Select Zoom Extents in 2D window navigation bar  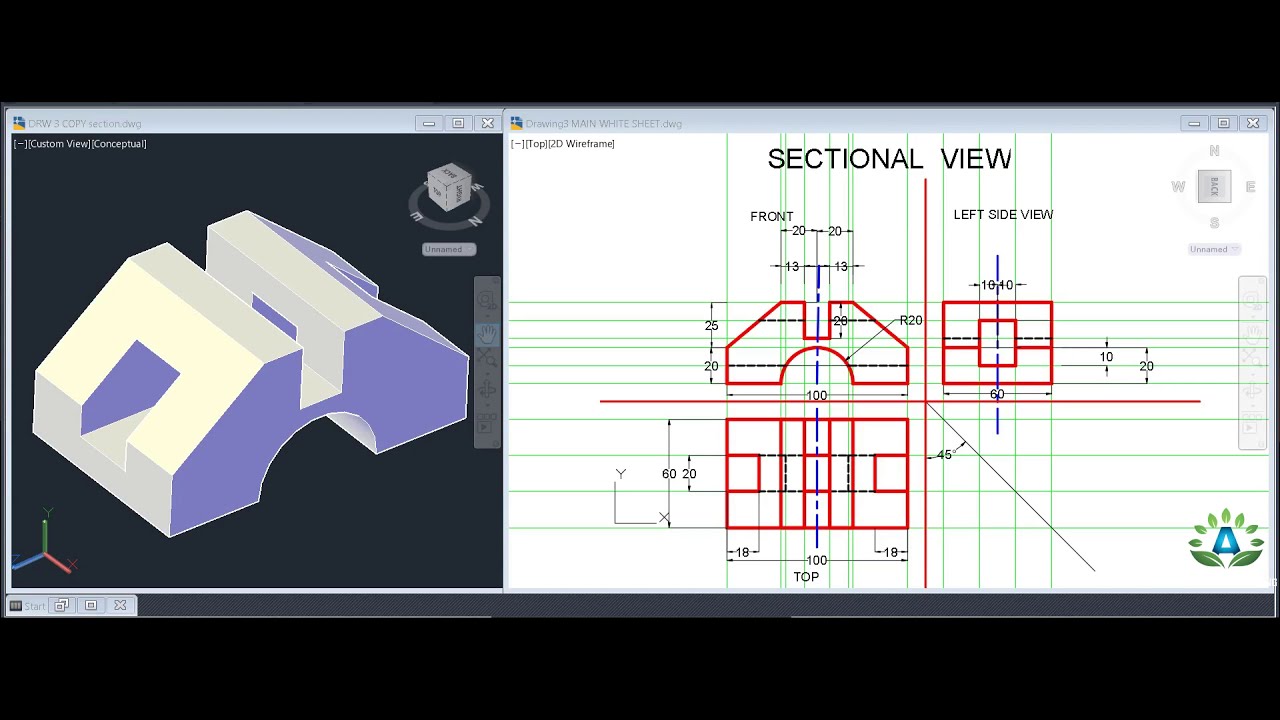1252,357
